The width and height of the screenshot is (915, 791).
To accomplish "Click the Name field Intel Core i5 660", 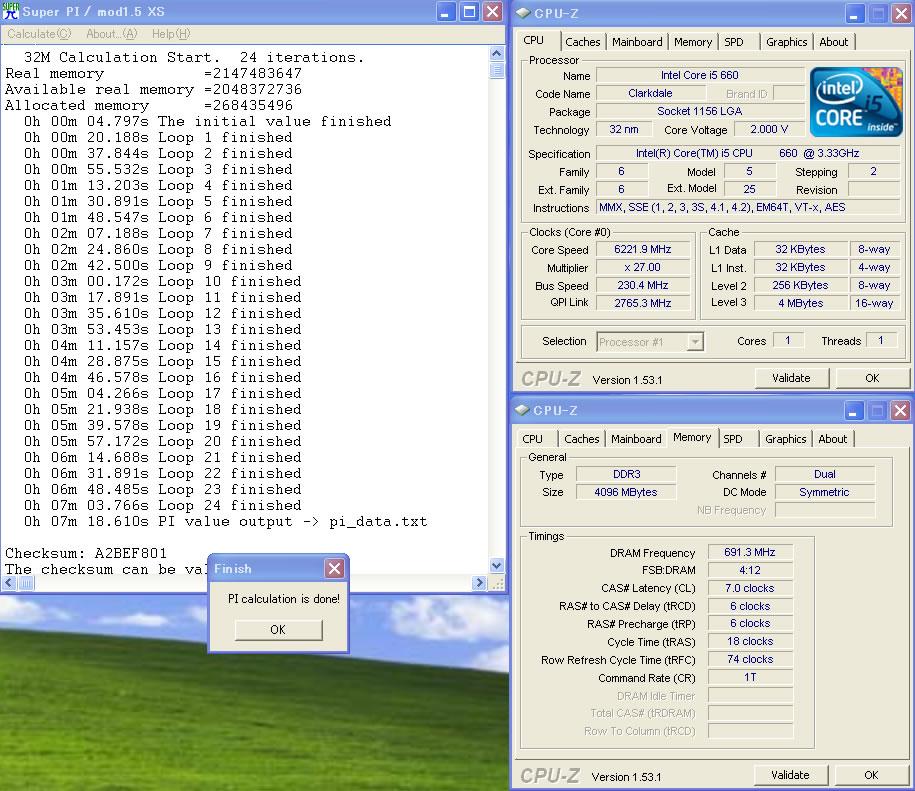I will pos(700,75).
